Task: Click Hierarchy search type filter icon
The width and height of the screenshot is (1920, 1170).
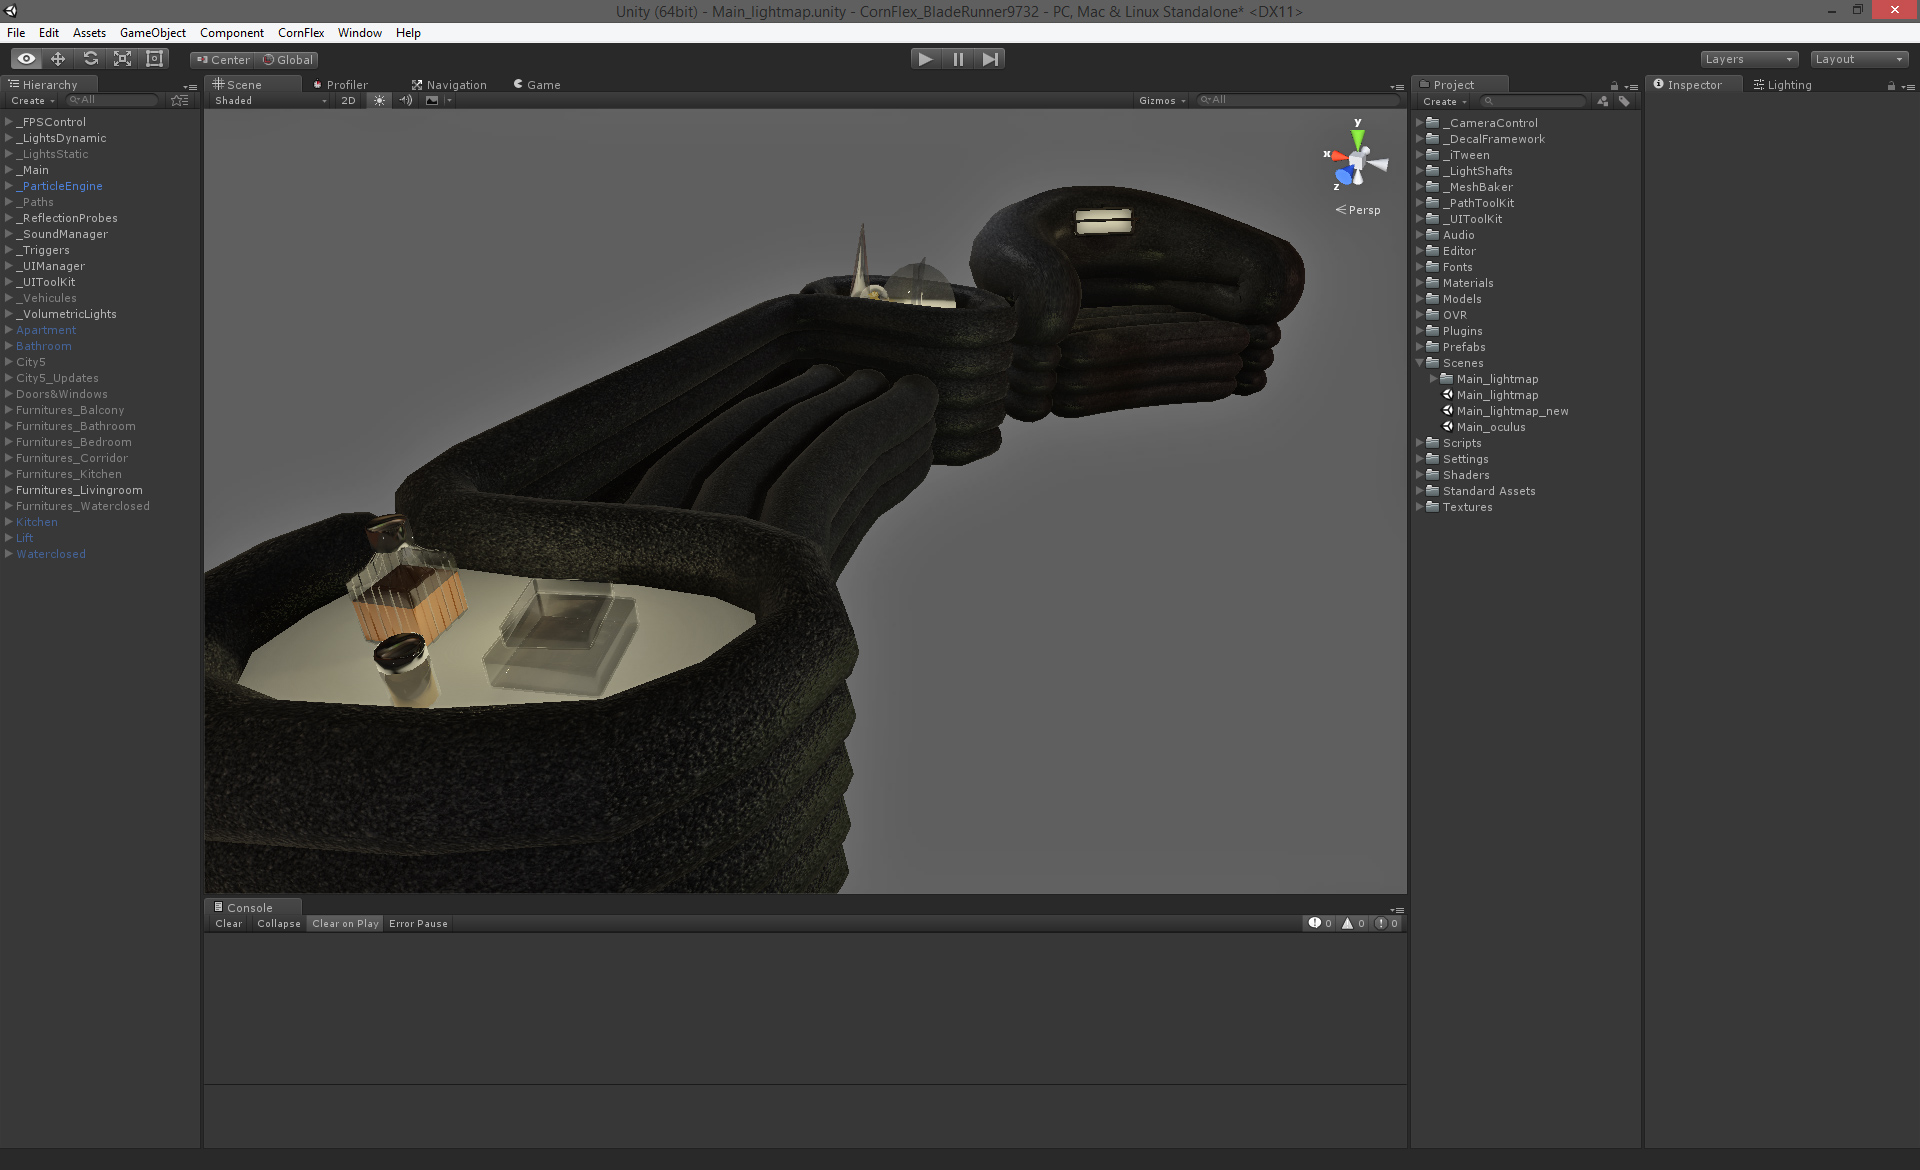Action: [180, 100]
